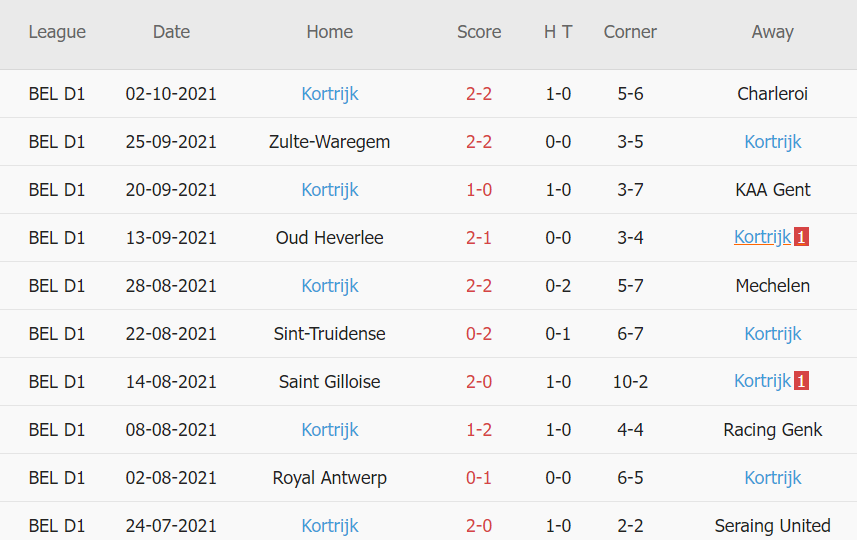Open the 2-0 score versus Seraing United

[x=479, y=526]
